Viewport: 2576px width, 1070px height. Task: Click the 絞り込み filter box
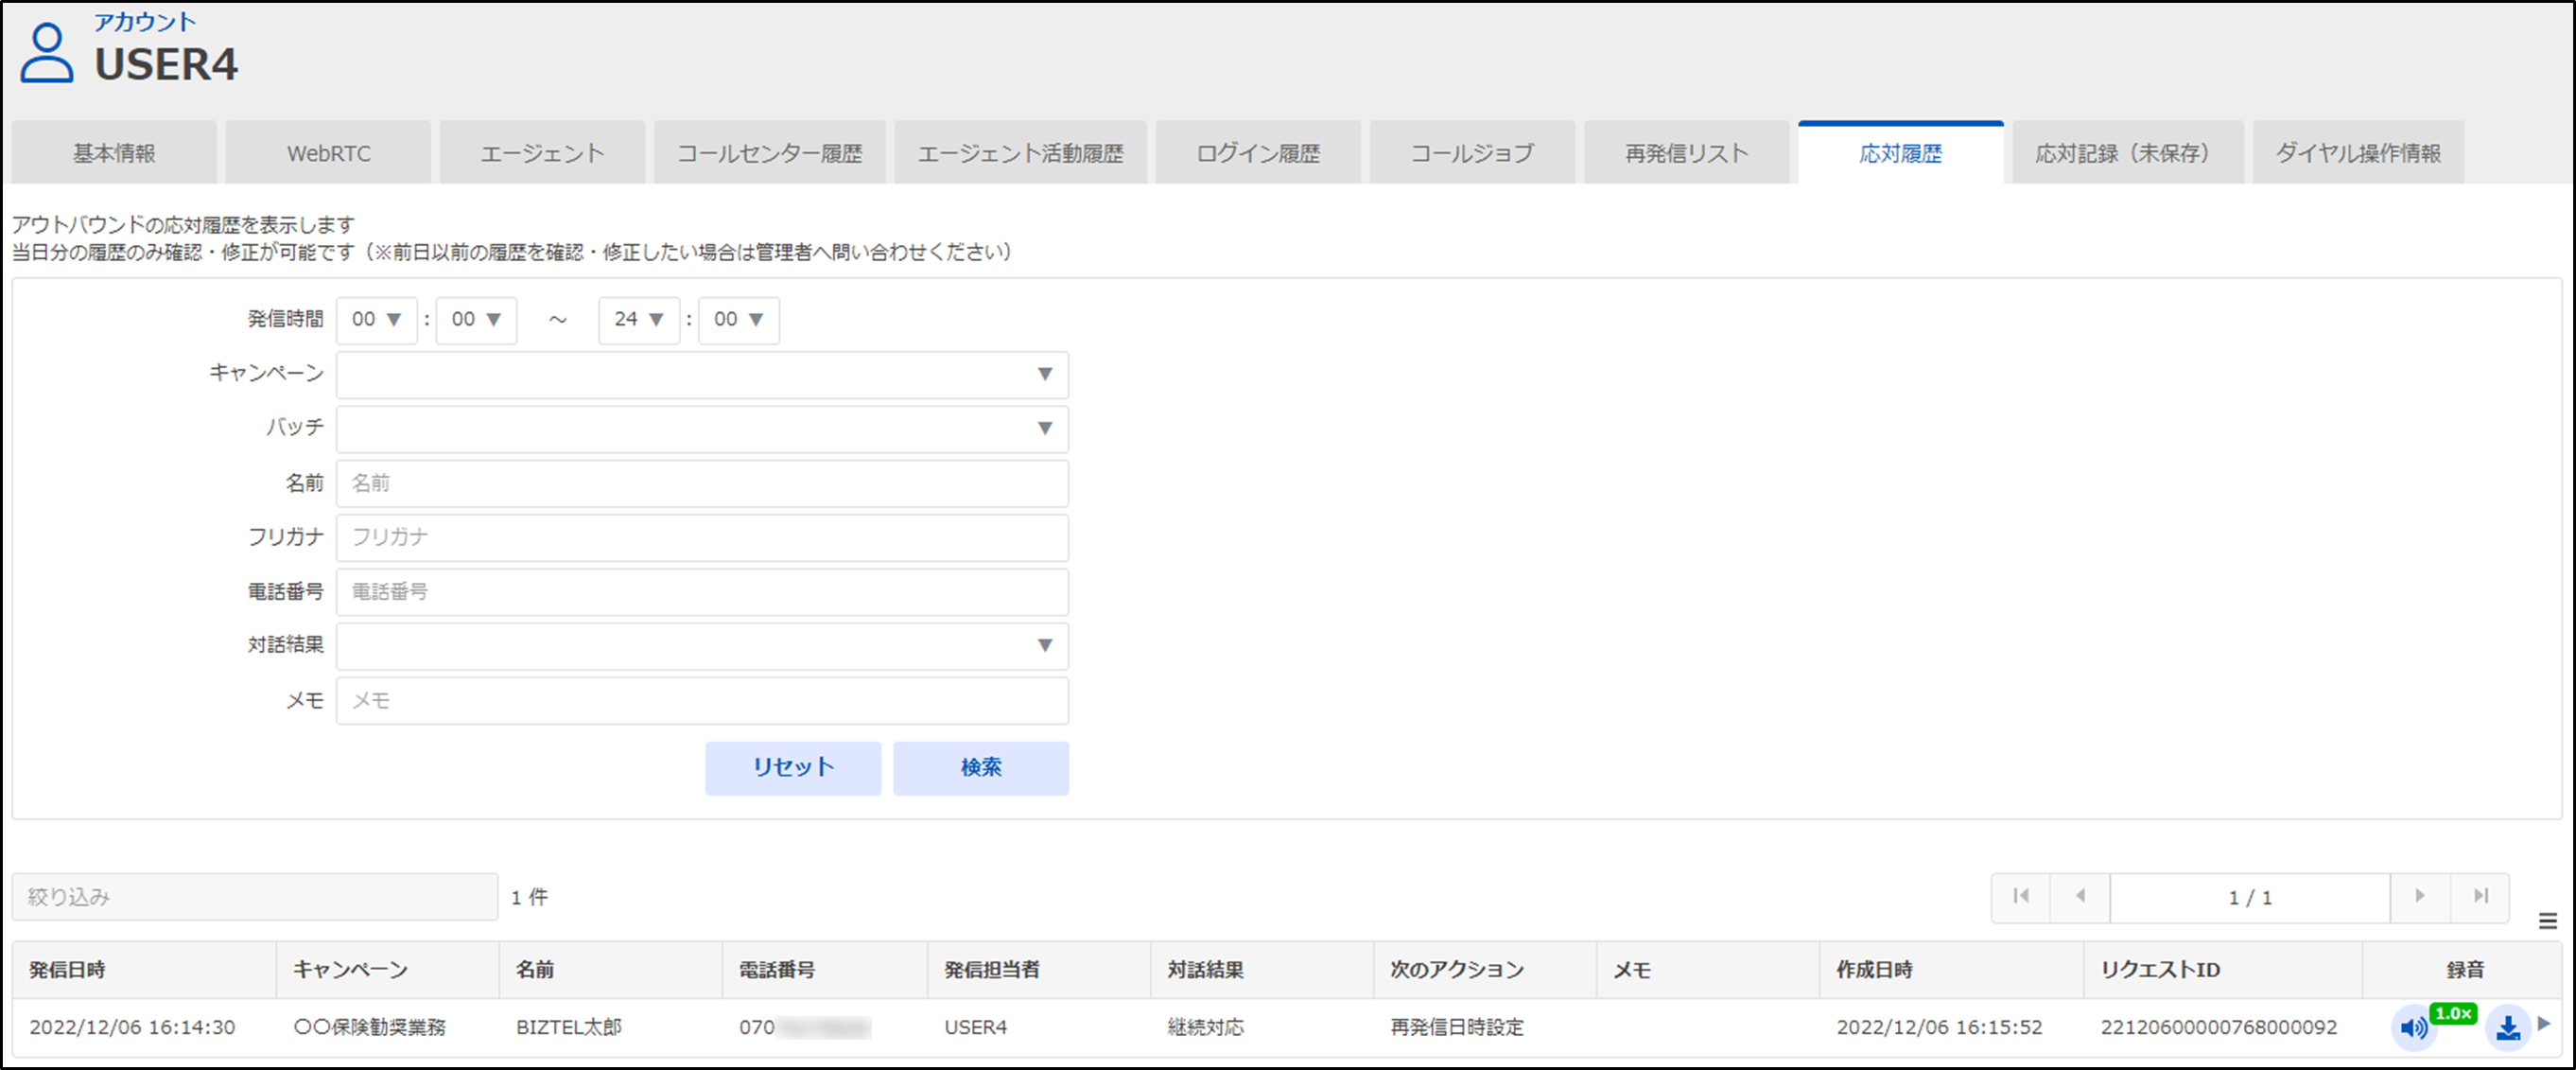tap(255, 897)
